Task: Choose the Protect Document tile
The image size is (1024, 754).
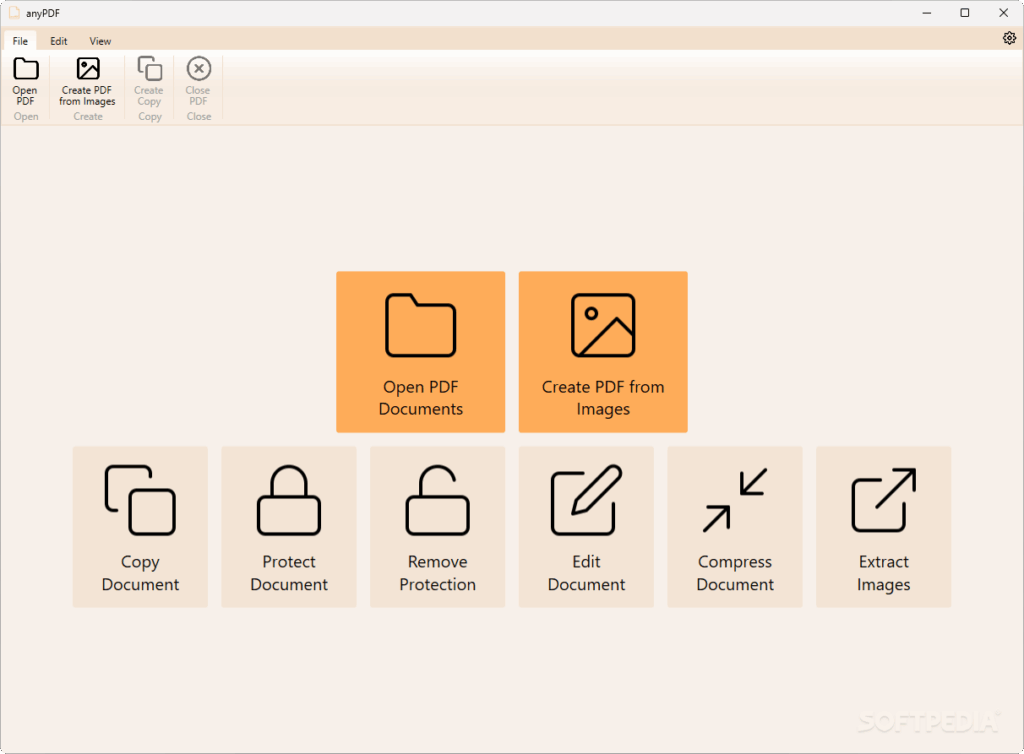Action: [289, 527]
